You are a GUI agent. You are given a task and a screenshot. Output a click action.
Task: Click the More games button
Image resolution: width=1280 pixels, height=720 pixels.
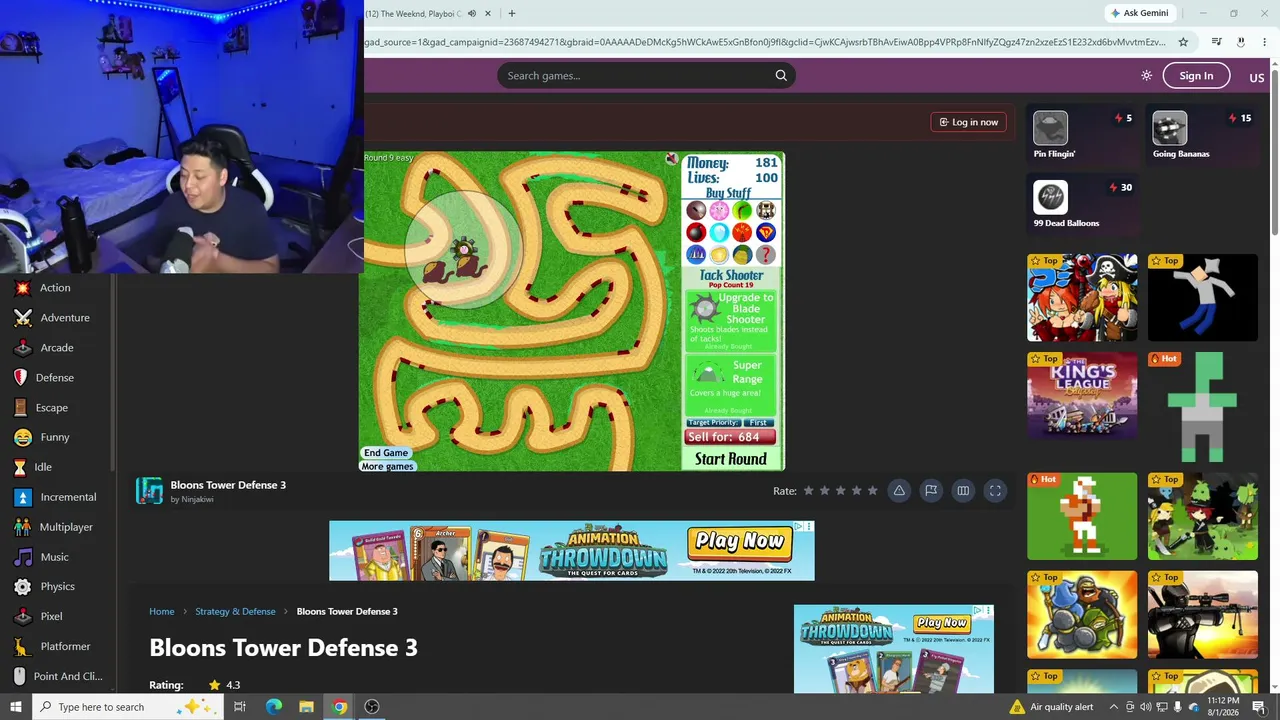tap(388, 467)
